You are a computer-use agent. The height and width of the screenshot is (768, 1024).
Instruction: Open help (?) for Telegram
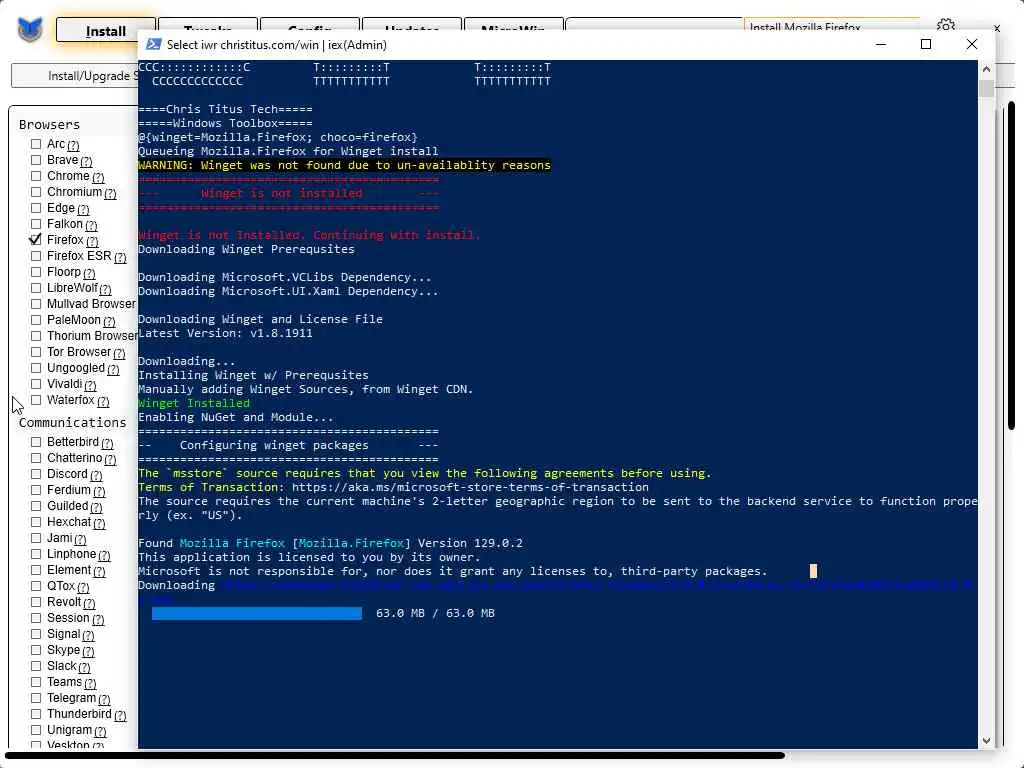tap(104, 699)
